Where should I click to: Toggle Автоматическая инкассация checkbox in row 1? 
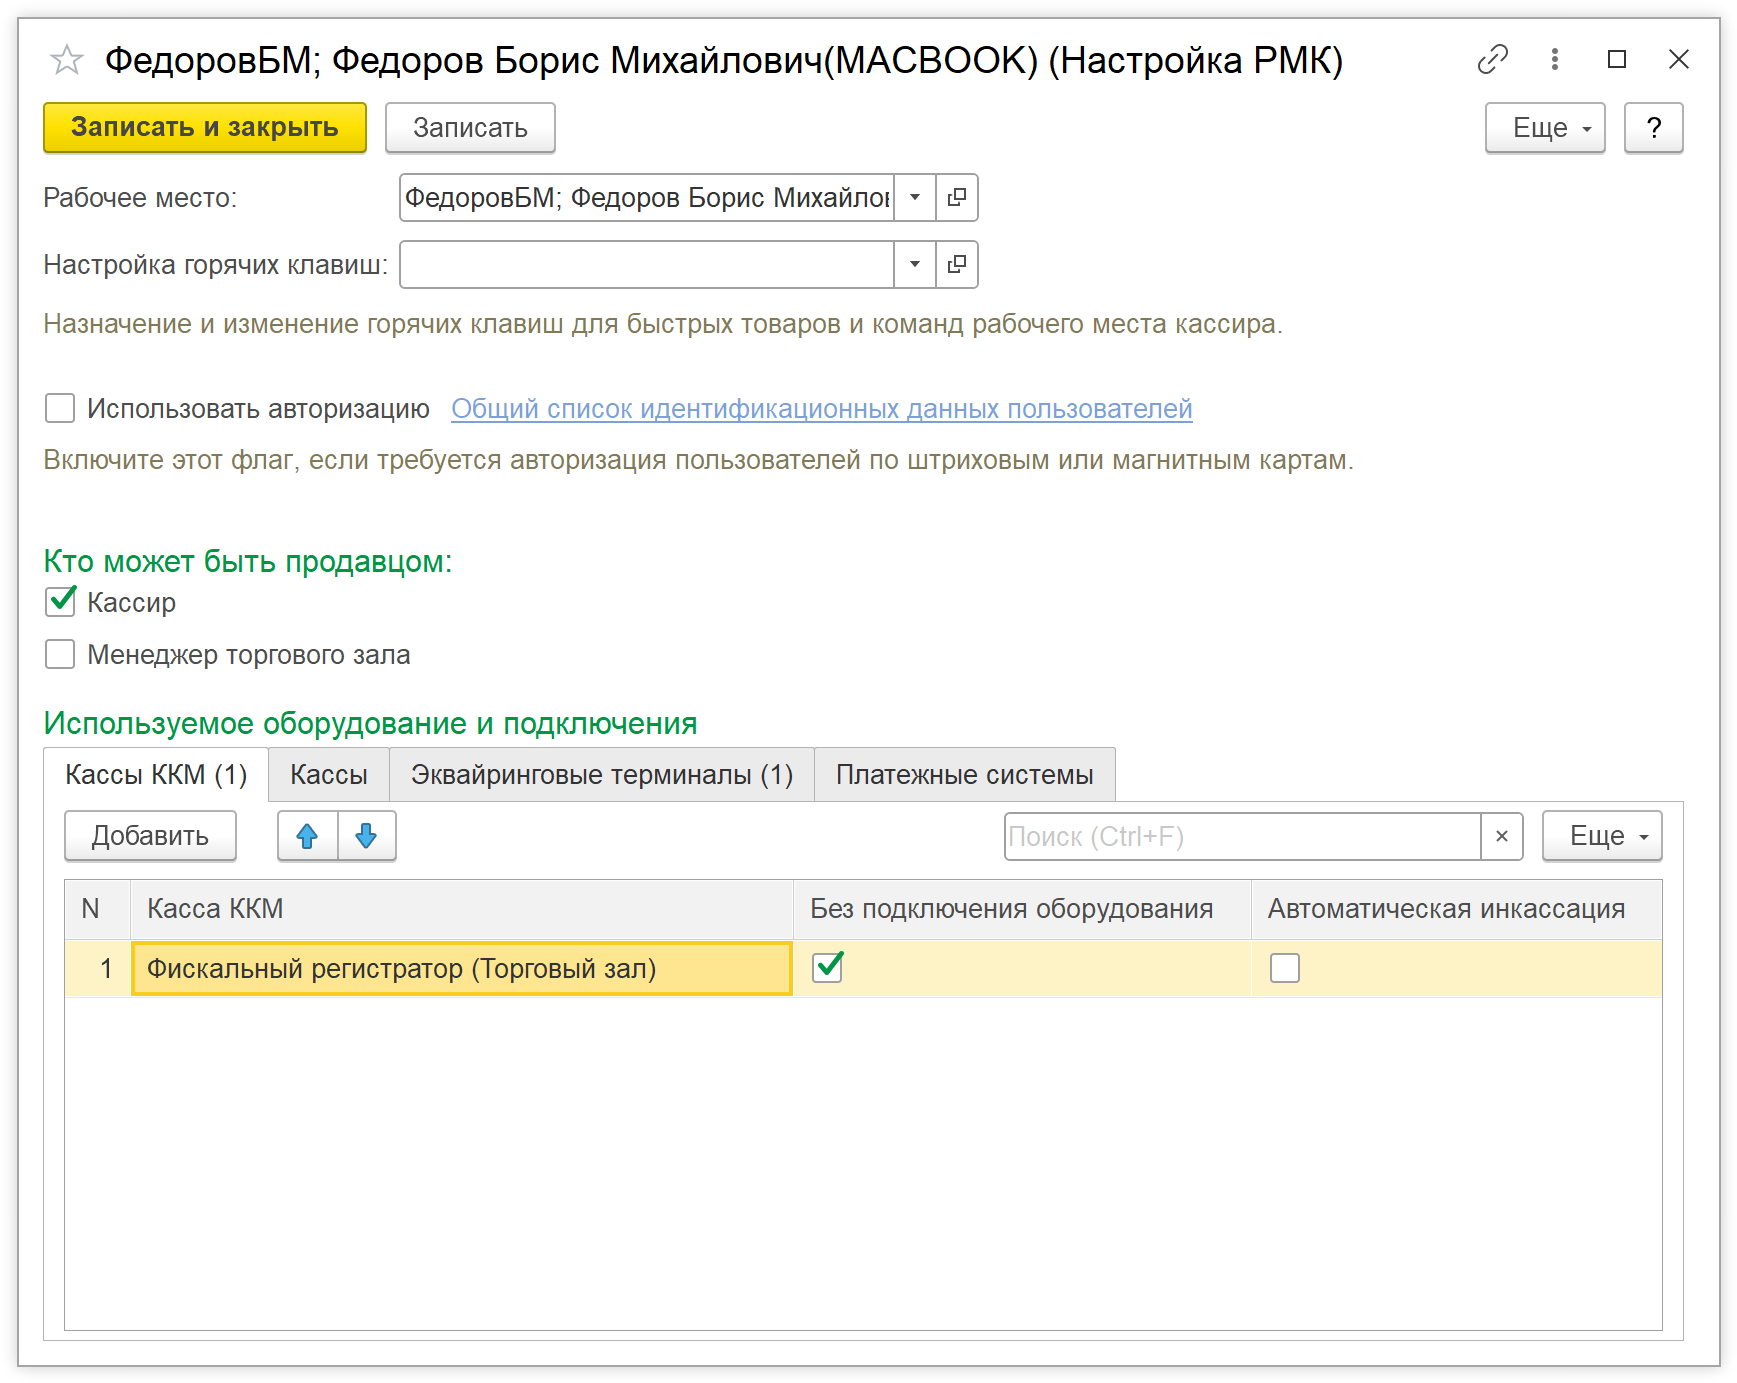pos(1284,968)
